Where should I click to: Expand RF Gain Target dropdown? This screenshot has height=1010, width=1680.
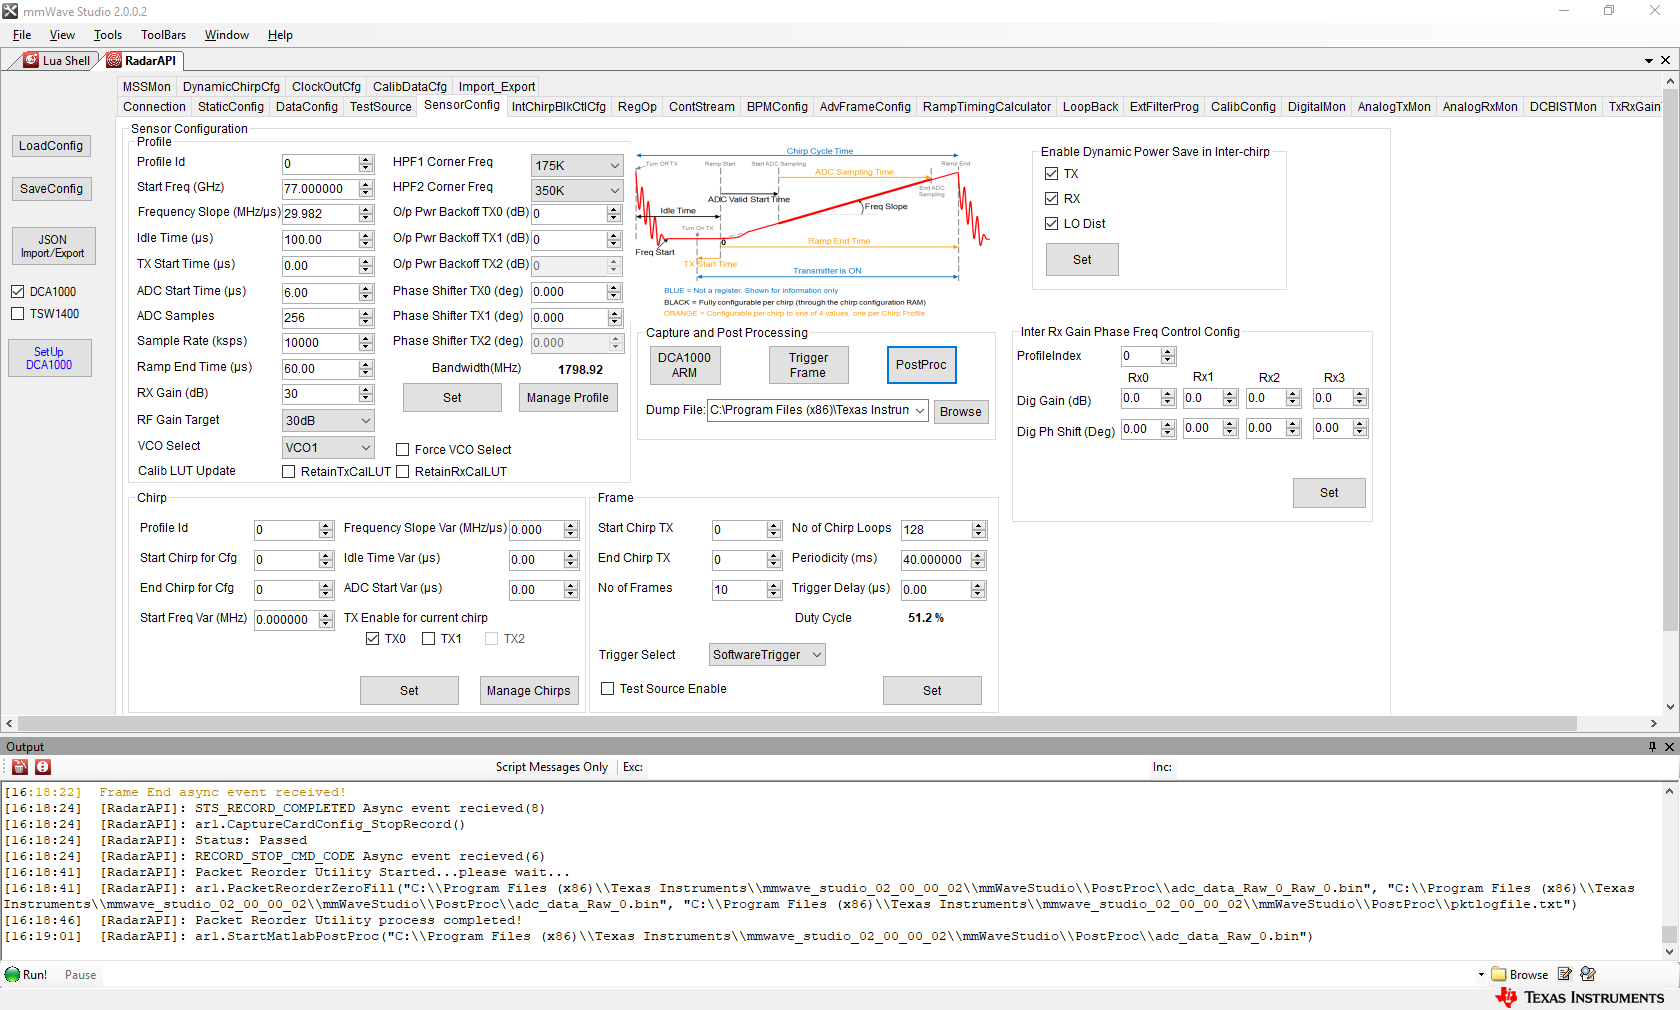[x=328, y=421]
